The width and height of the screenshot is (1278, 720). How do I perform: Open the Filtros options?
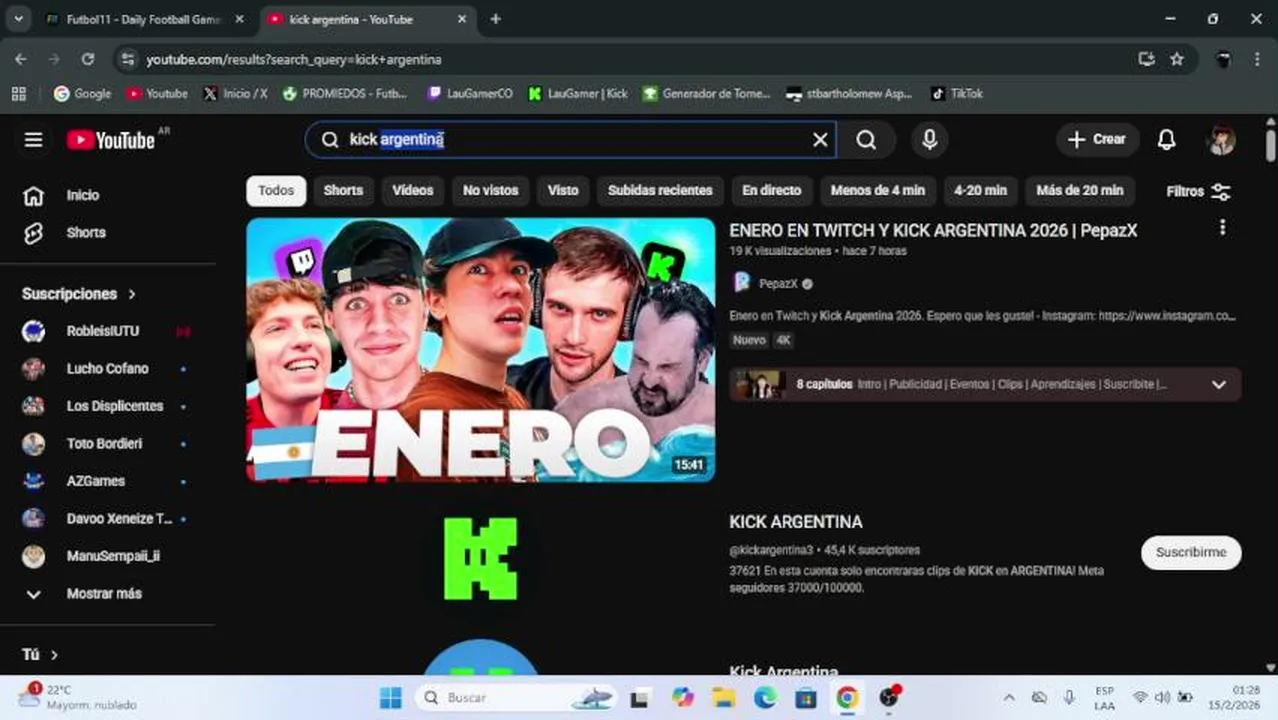[1198, 191]
